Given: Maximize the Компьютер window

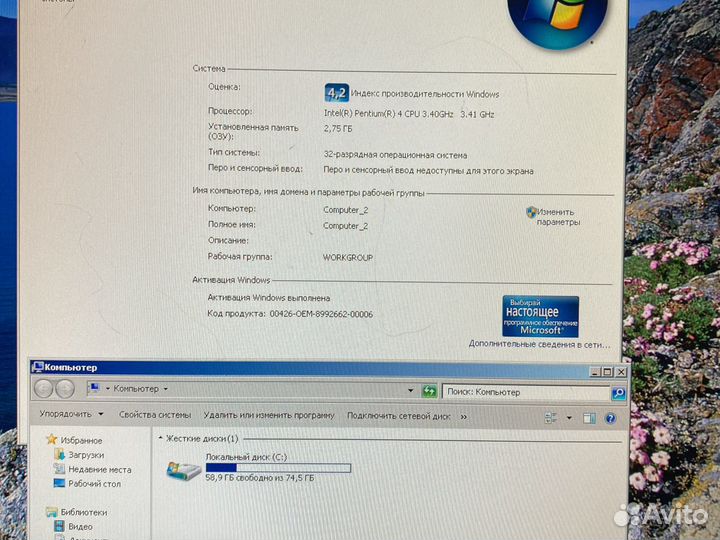Looking at the screenshot, I should pyautogui.click(x=608, y=371).
